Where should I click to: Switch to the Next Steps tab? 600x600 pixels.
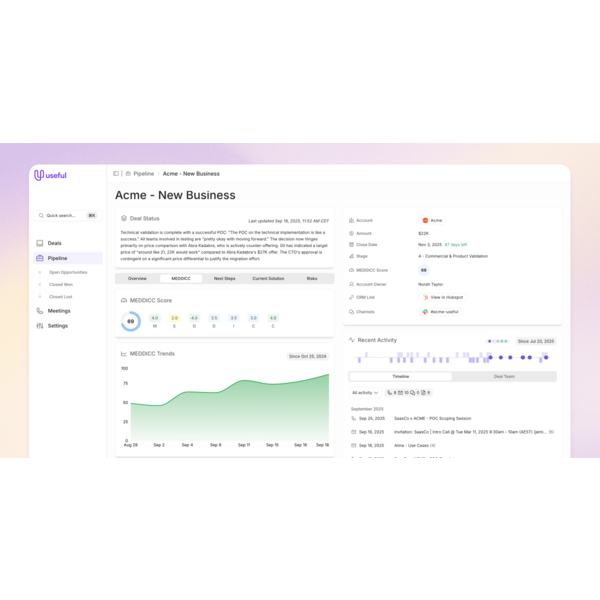click(224, 279)
